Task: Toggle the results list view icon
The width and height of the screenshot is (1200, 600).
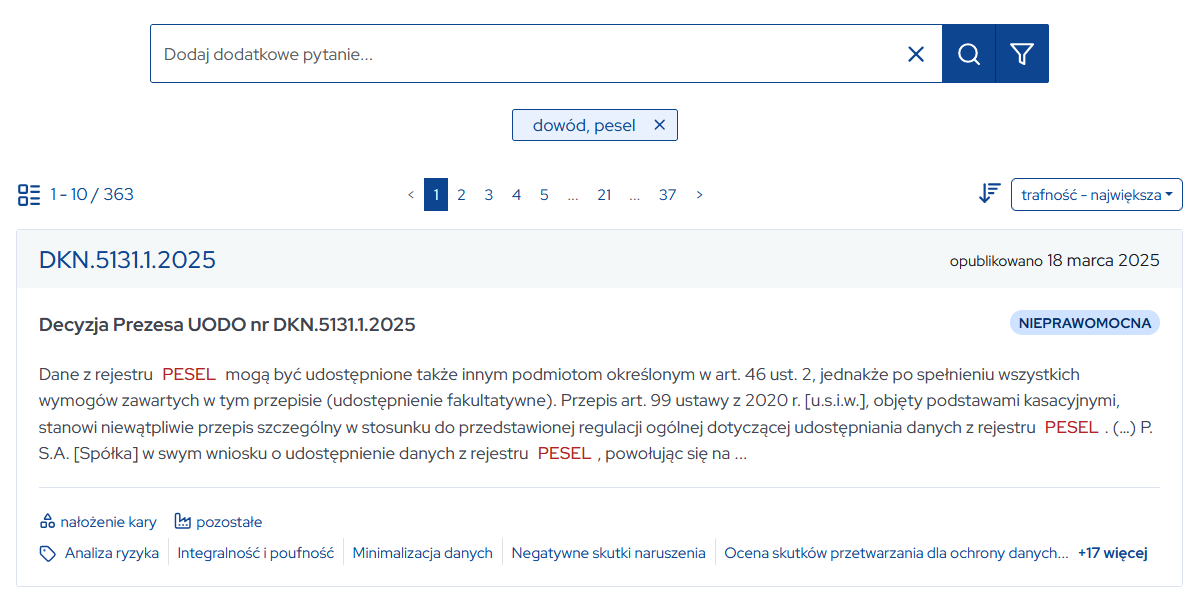Action: coord(29,194)
